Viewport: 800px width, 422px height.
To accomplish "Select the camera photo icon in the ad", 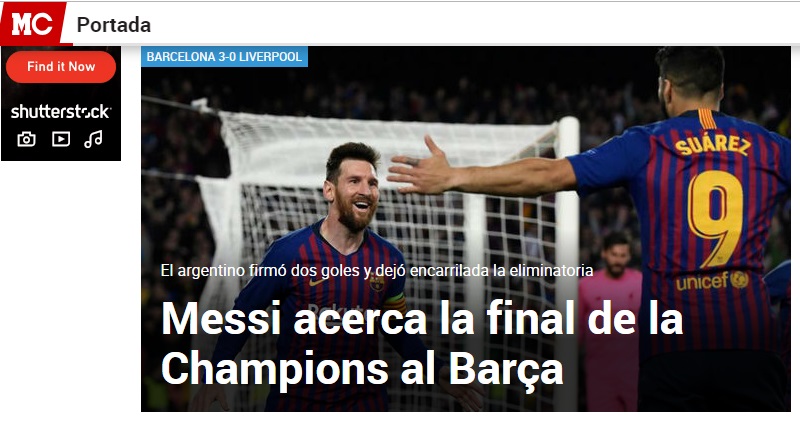I will coord(27,139).
